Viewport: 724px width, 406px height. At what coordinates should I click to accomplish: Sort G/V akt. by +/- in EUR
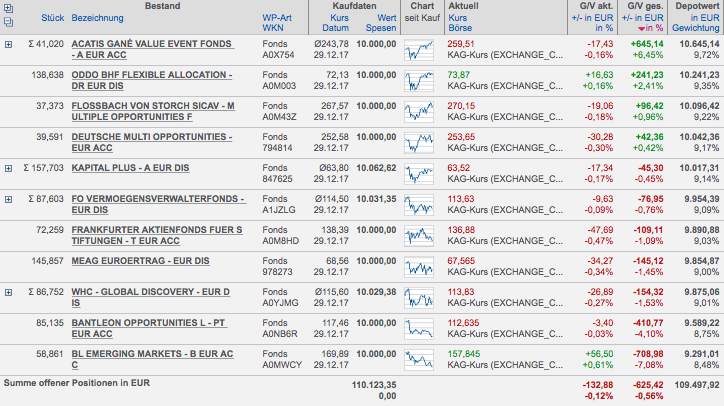point(592,18)
